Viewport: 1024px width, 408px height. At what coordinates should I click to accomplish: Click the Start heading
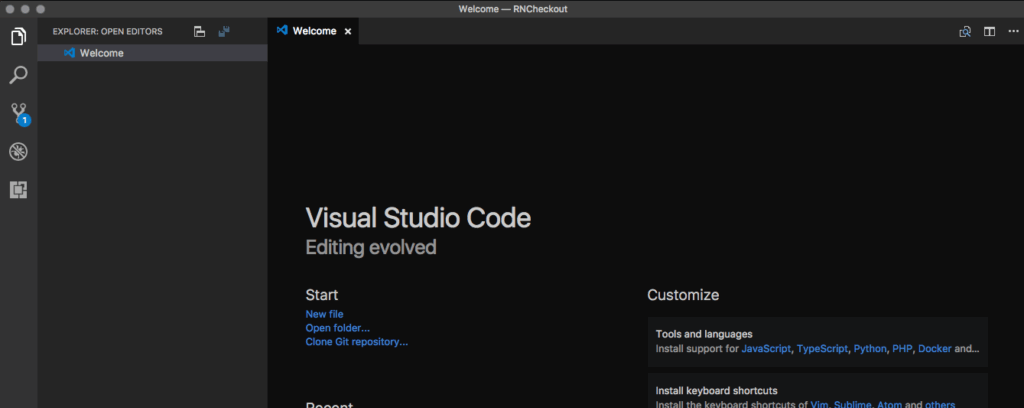(x=322, y=295)
